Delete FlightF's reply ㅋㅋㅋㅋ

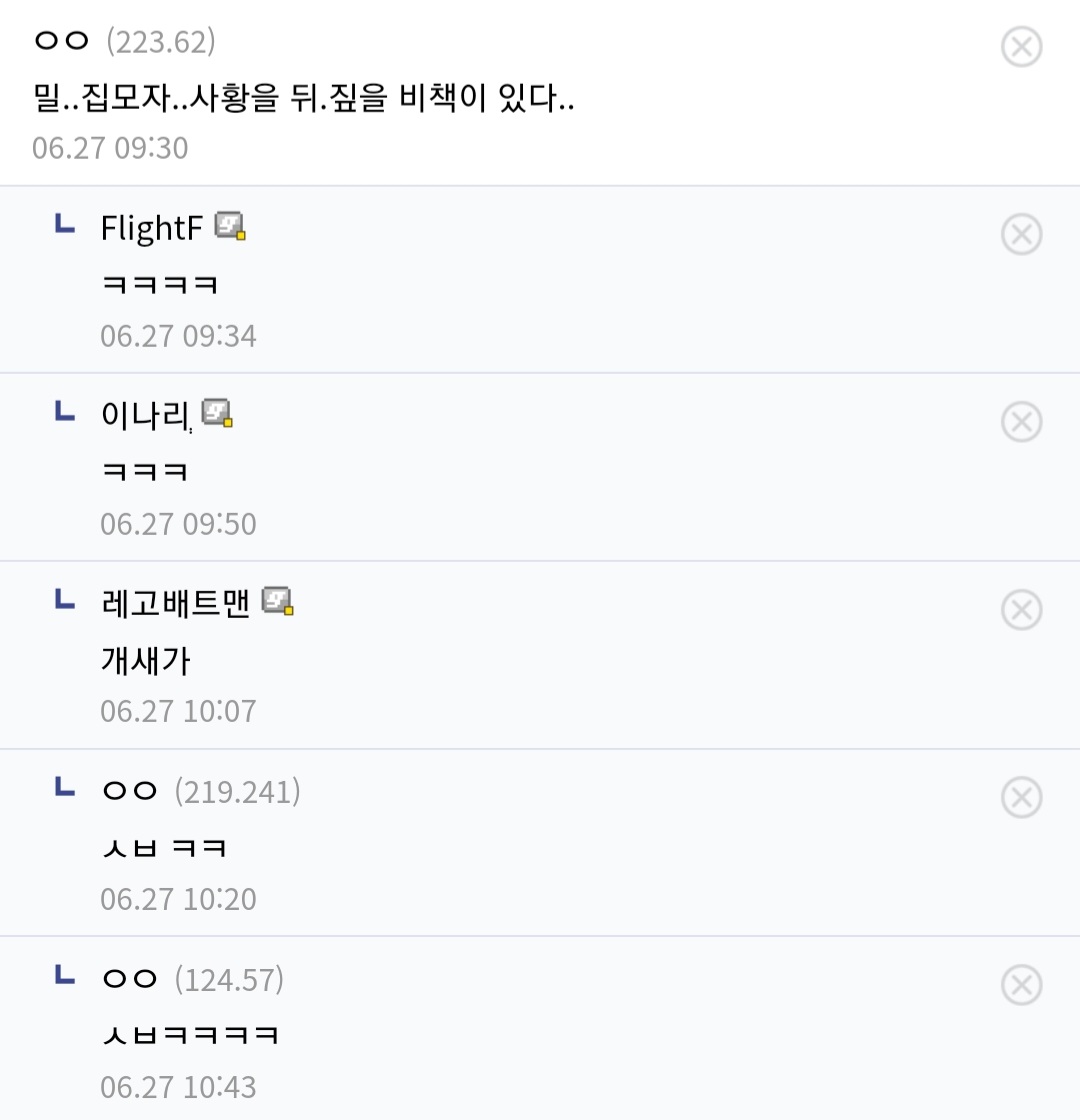point(1021,234)
